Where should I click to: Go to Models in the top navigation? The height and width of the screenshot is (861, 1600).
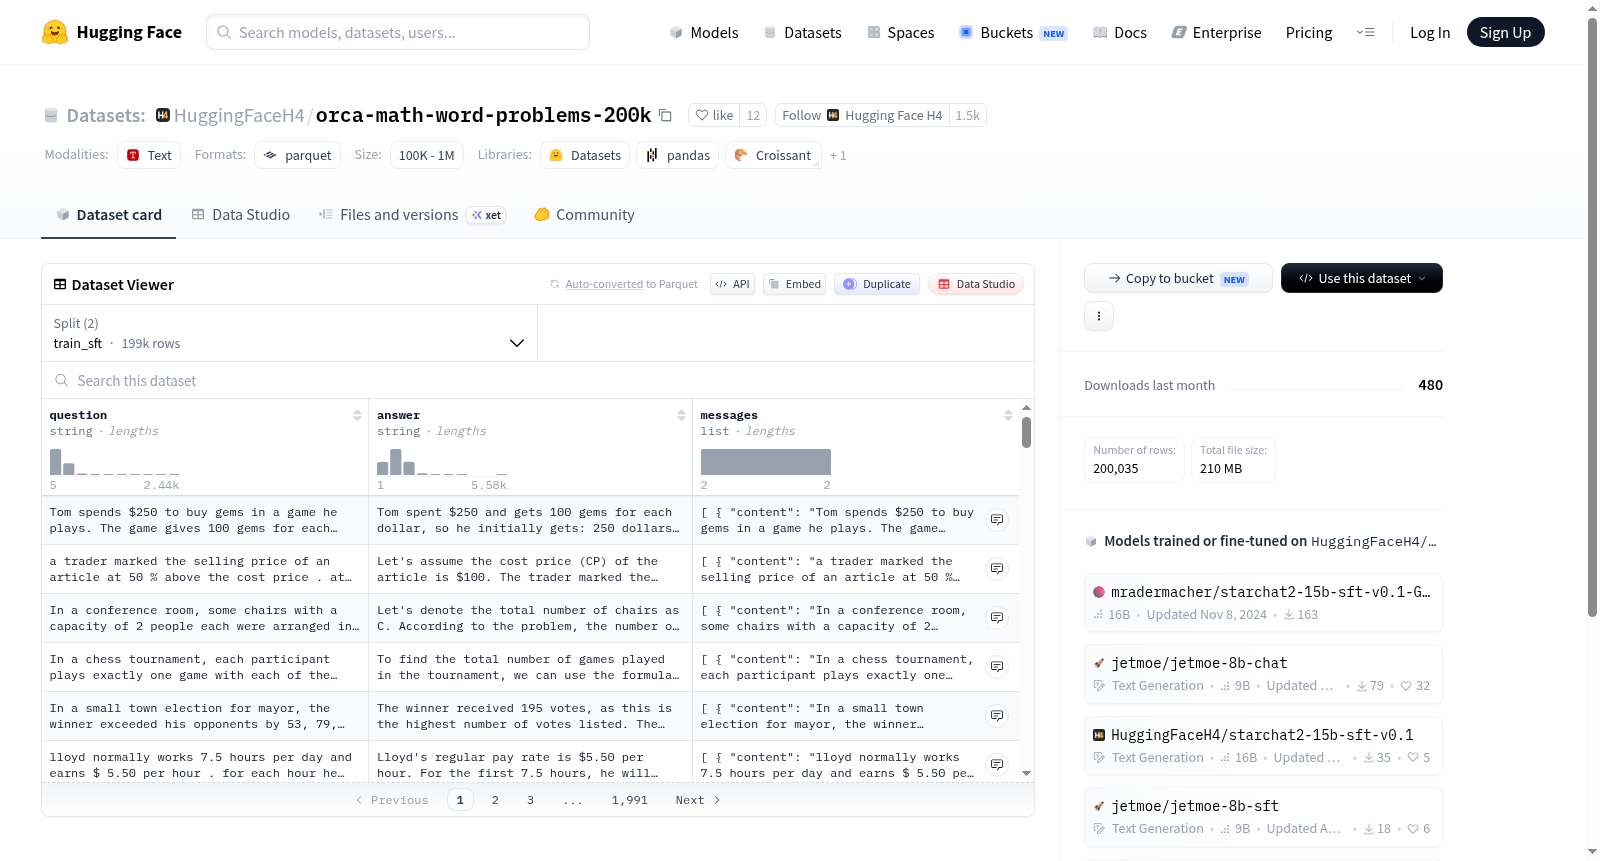(704, 32)
